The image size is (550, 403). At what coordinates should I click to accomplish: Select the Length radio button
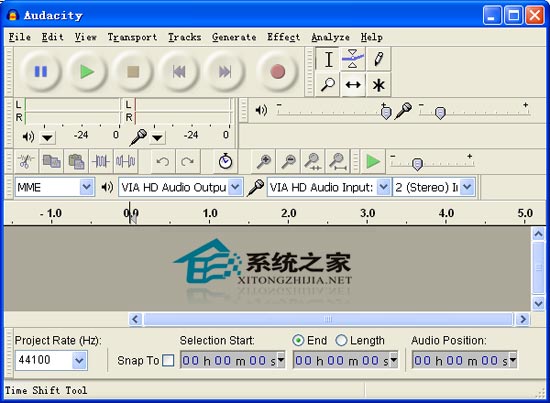341,340
